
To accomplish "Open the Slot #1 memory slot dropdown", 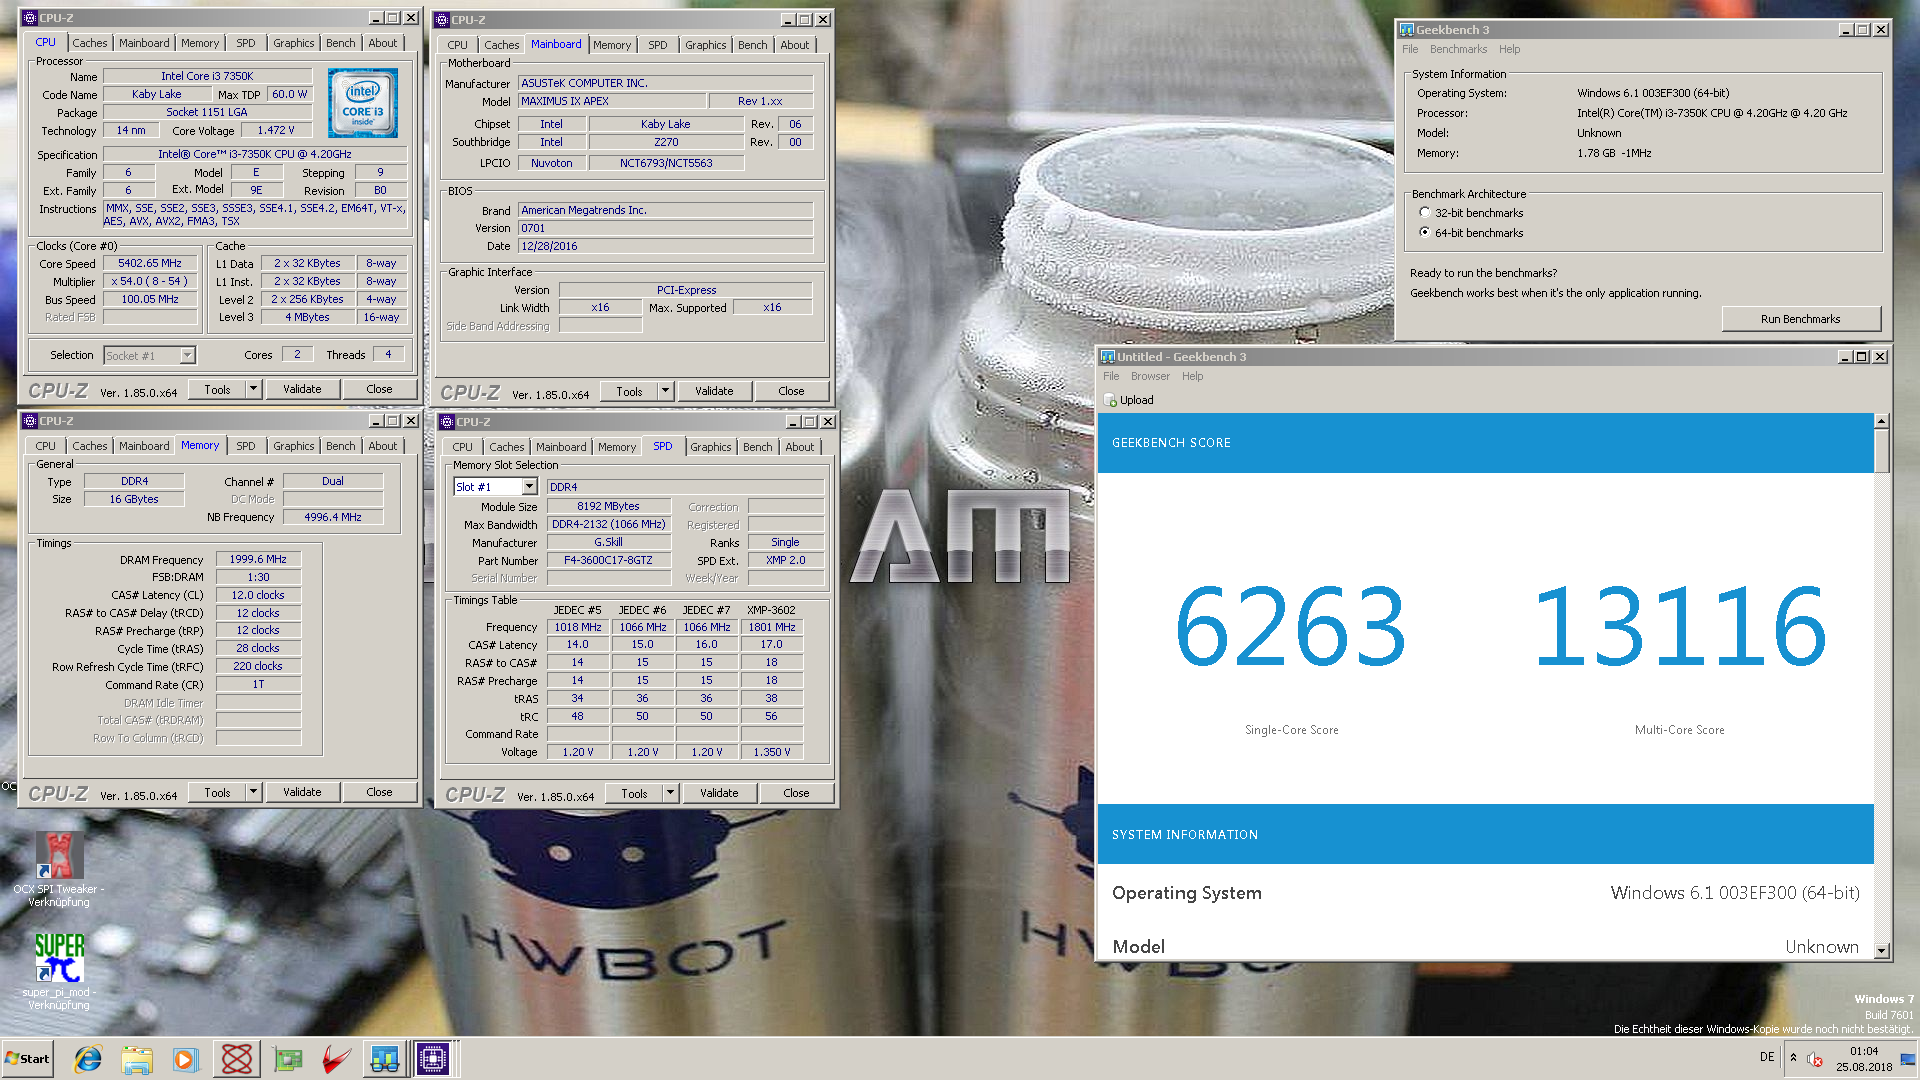I will point(529,487).
